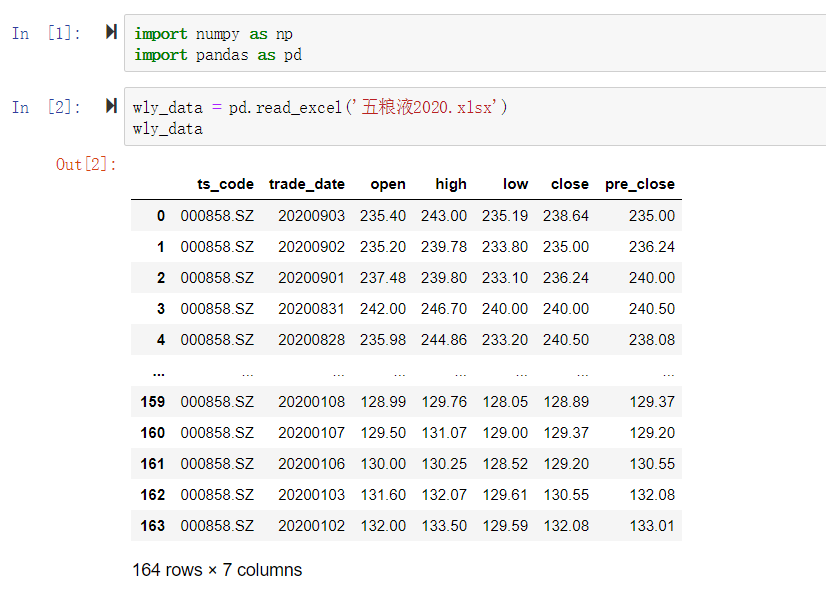Select row index 3 label
This screenshot has height=590, width=826.
click(x=161, y=309)
